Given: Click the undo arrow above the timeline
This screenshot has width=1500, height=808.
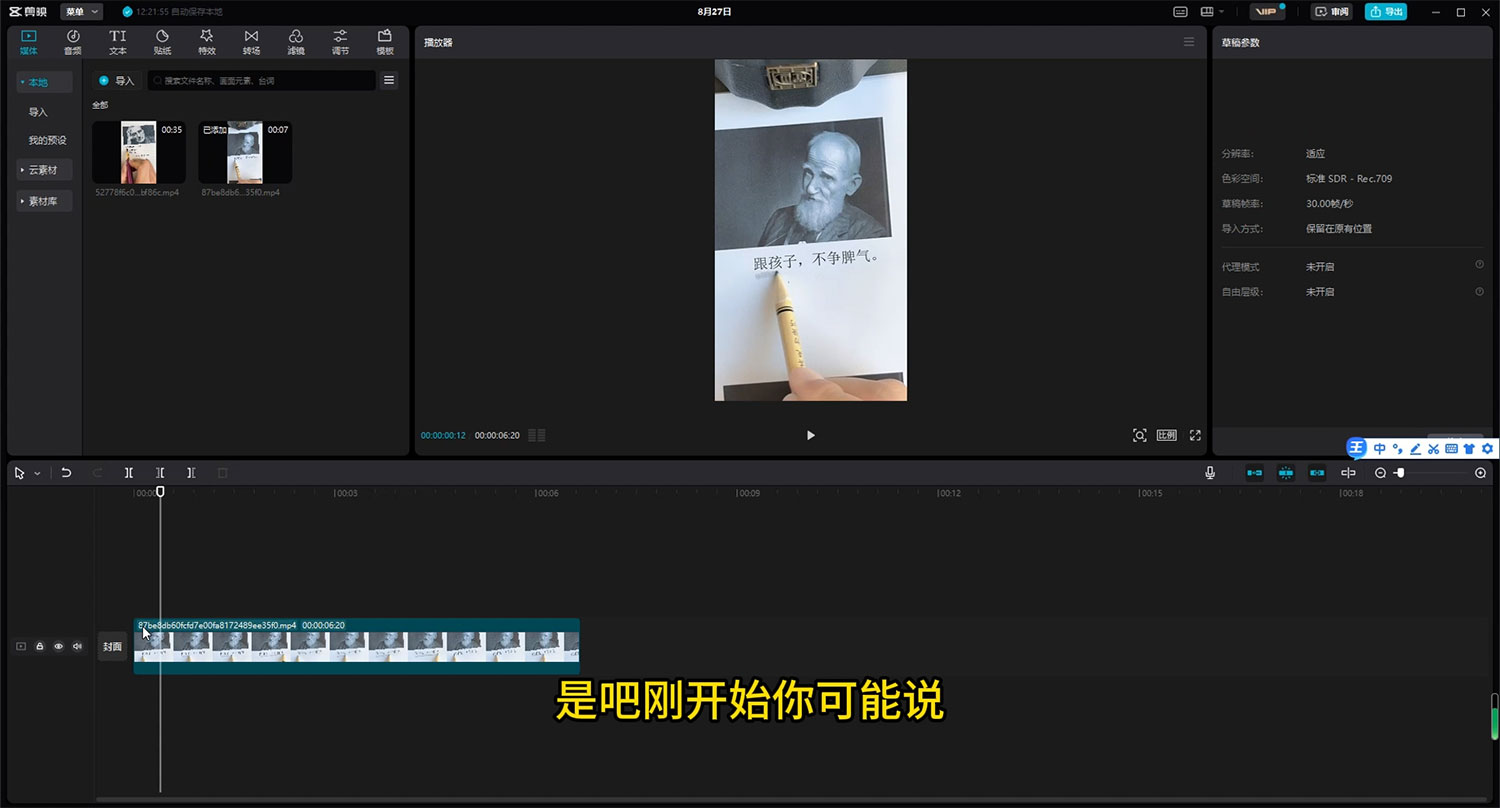Looking at the screenshot, I should pyautogui.click(x=66, y=472).
